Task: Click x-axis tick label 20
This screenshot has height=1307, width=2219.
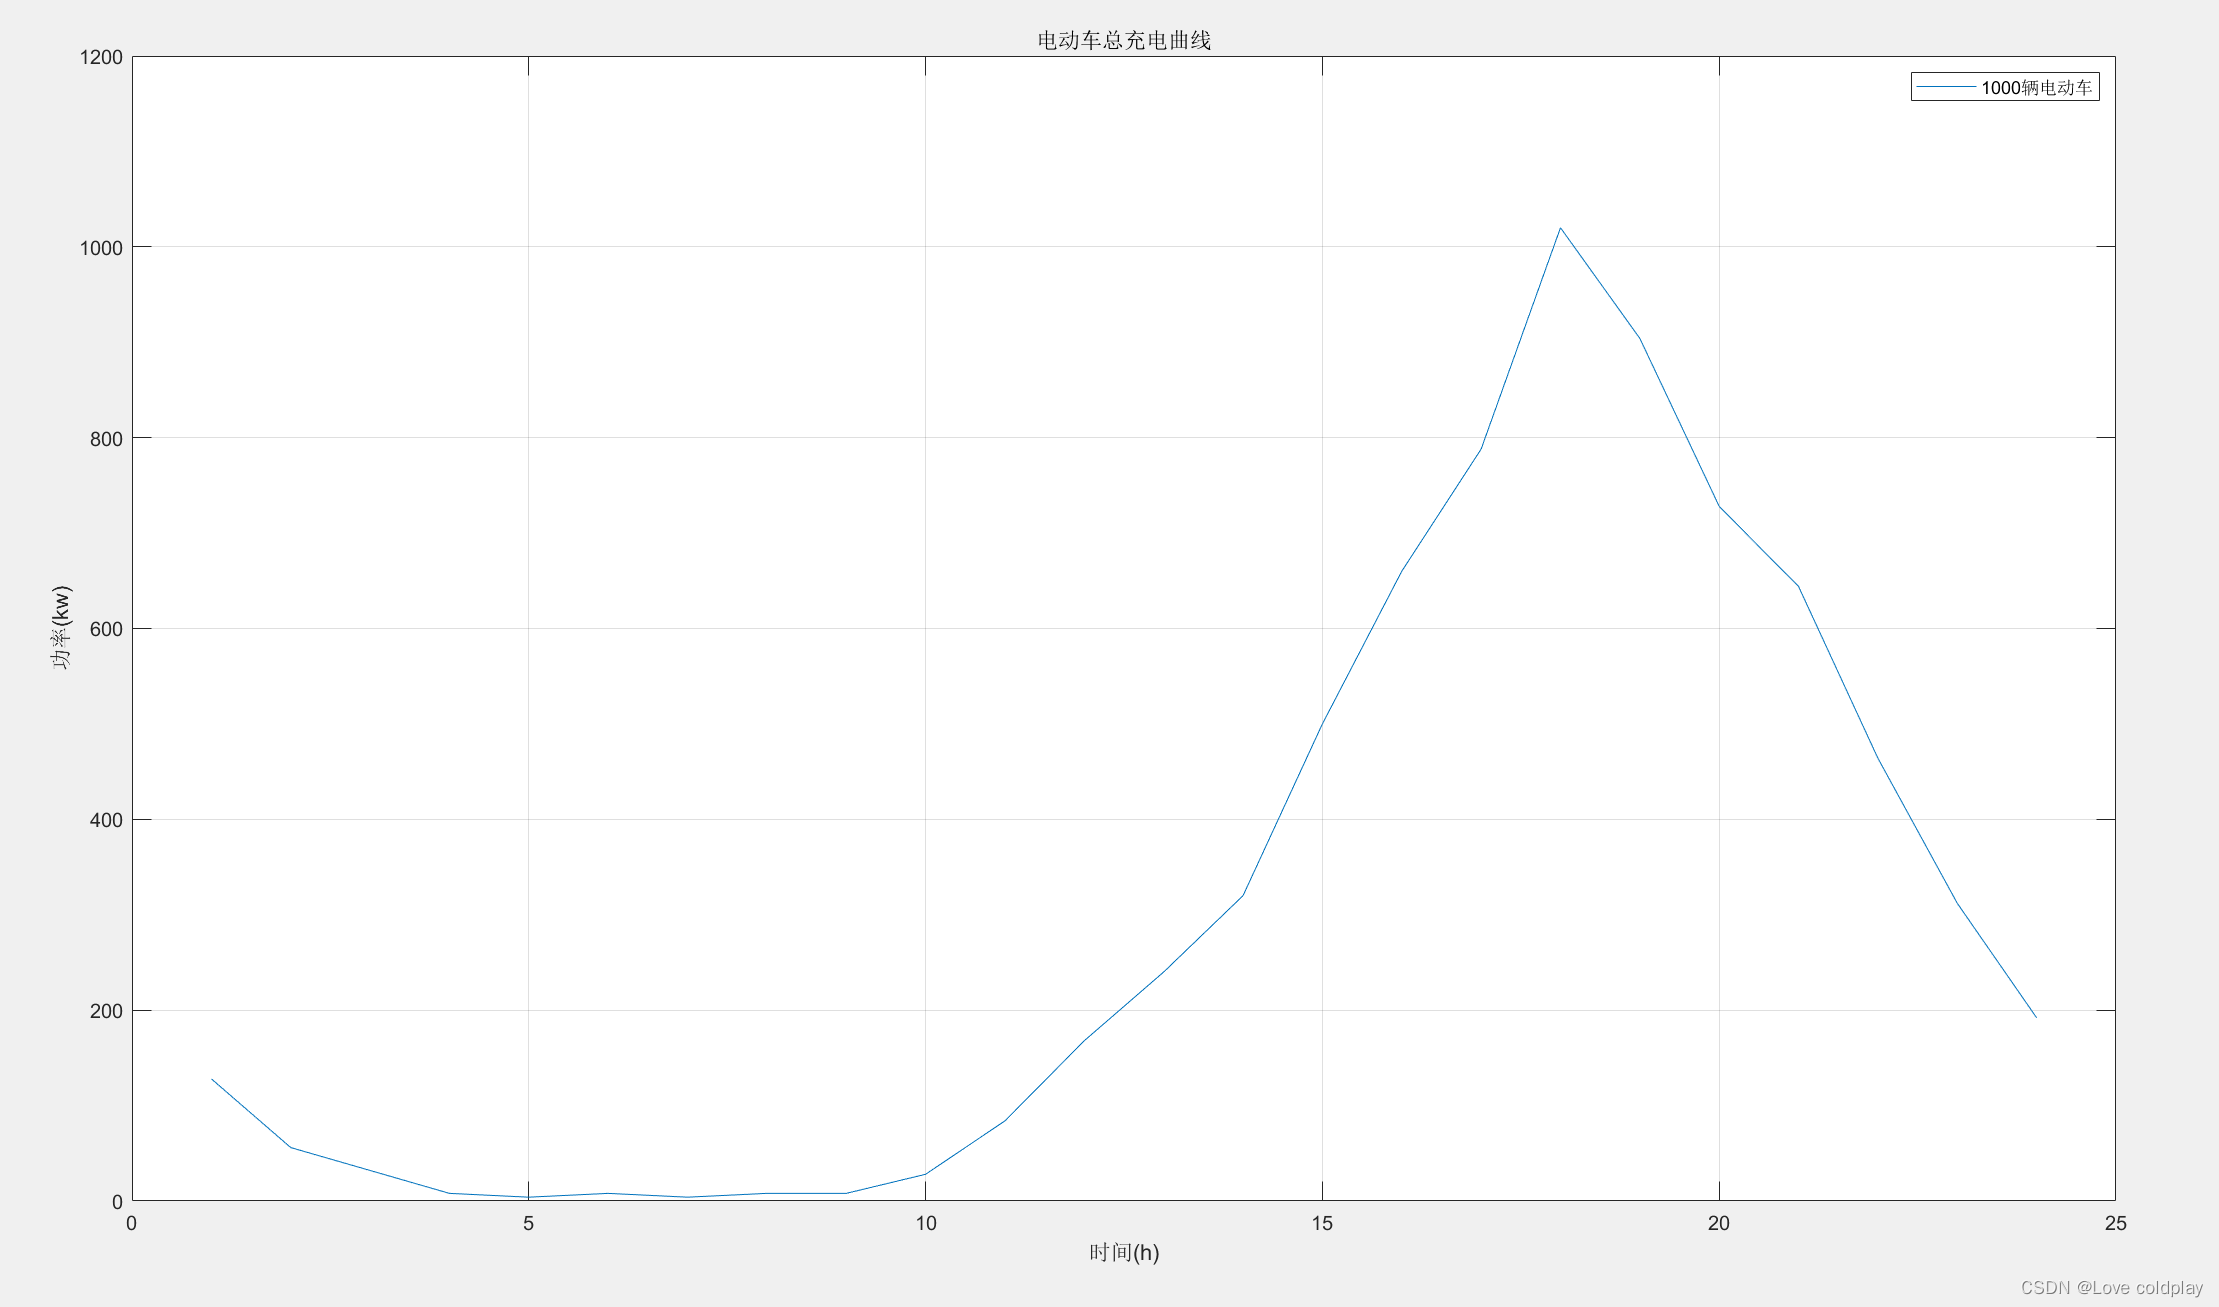Action: pyautogui.click(x=1719, y=1223)
